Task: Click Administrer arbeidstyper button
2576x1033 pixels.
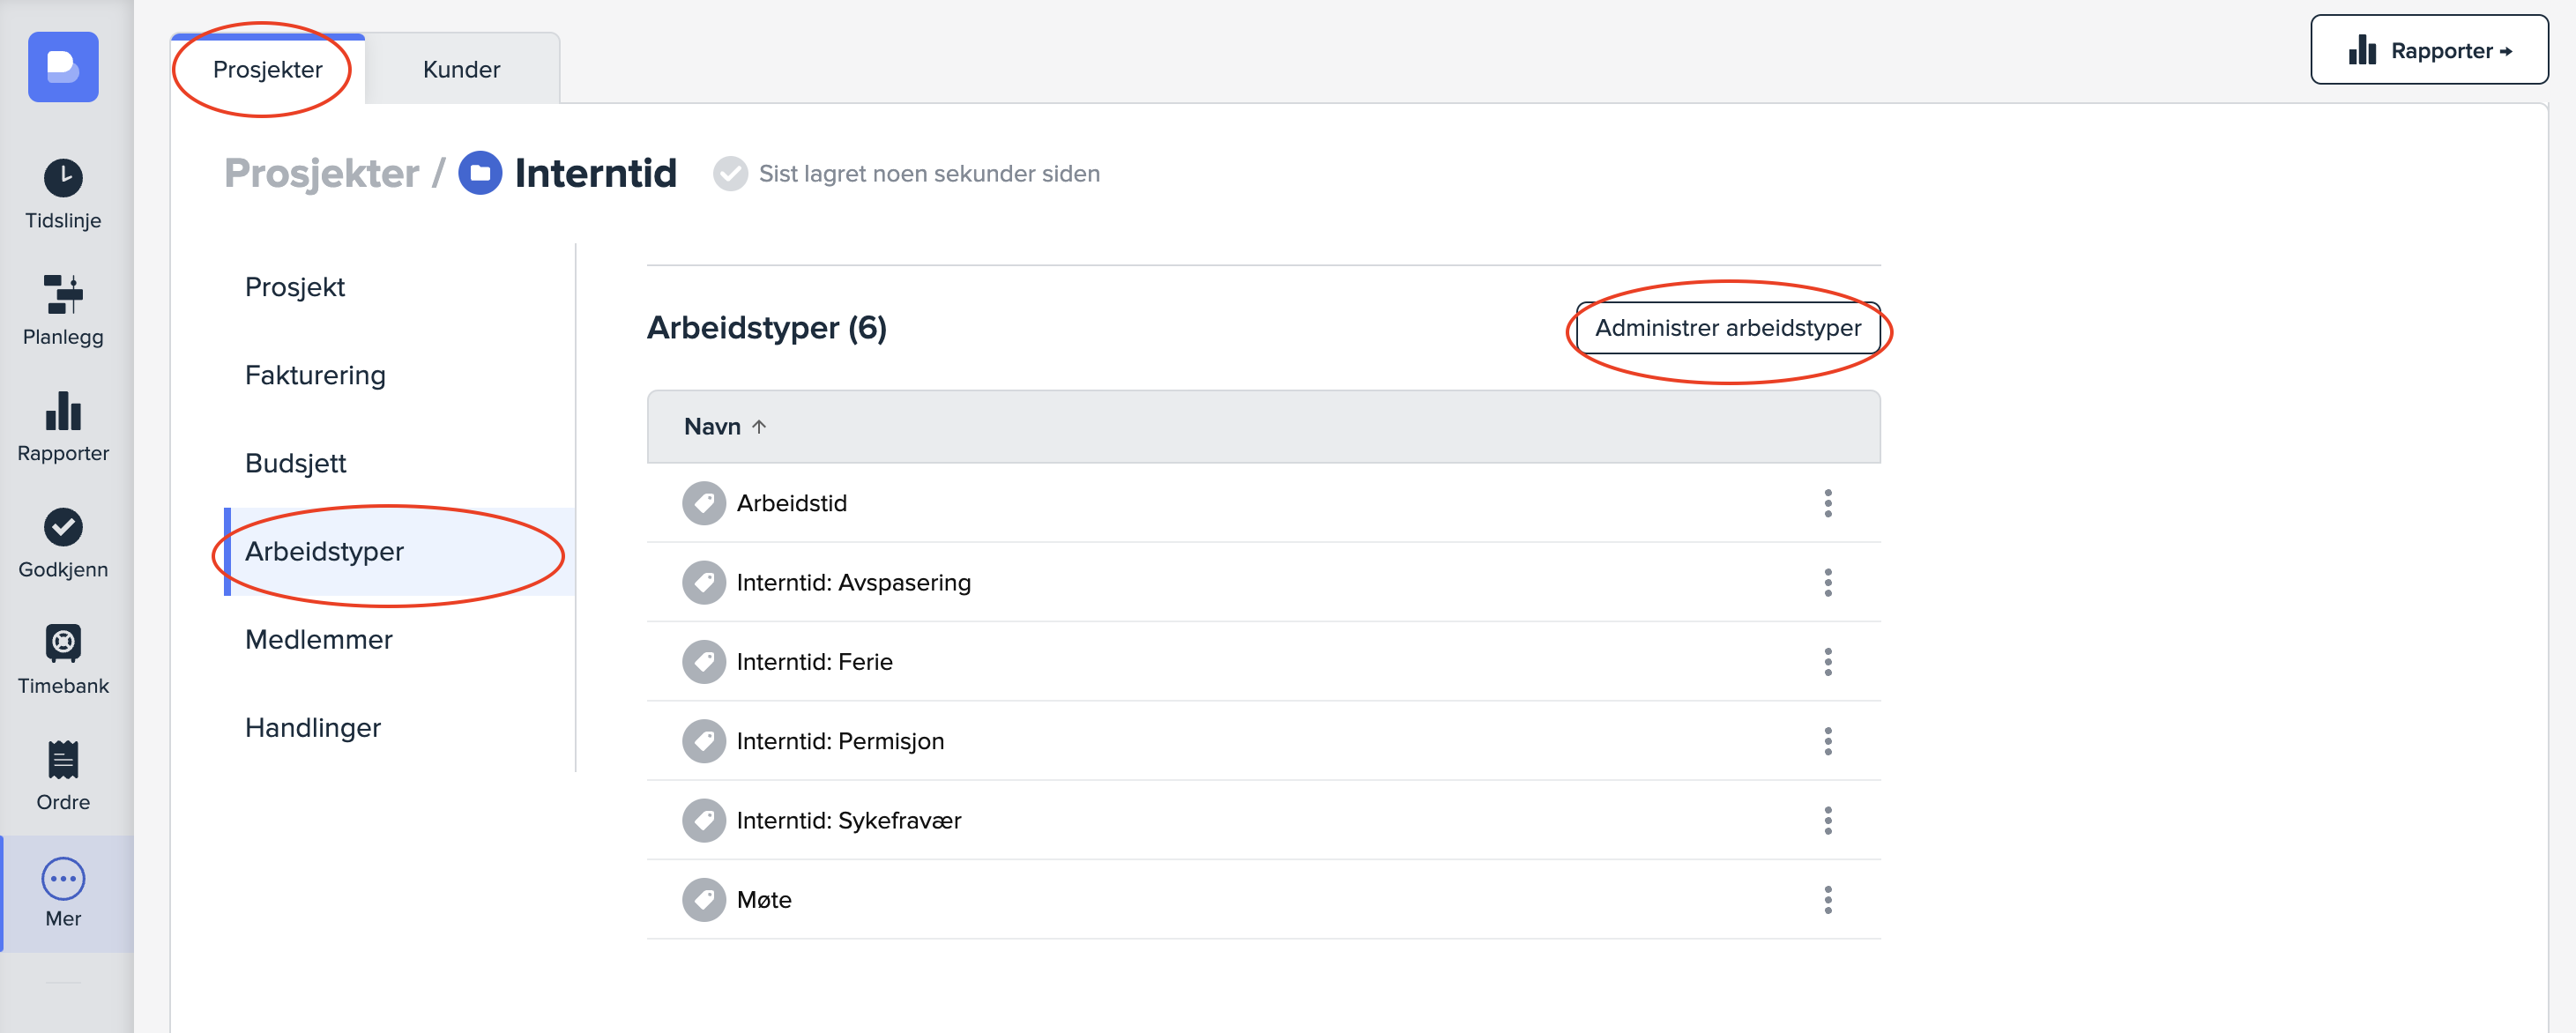Action: pyautogui.click(x=1727, y=328)
